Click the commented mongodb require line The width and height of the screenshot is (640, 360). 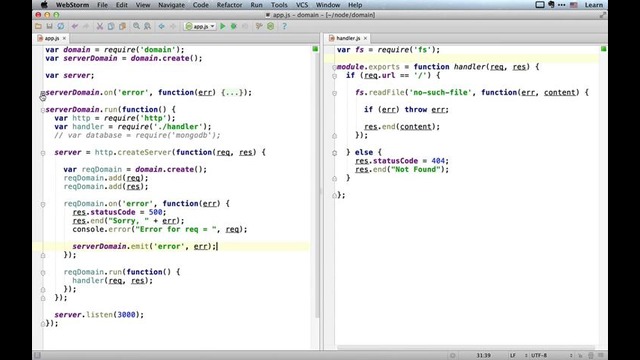[x=137, y=135]
